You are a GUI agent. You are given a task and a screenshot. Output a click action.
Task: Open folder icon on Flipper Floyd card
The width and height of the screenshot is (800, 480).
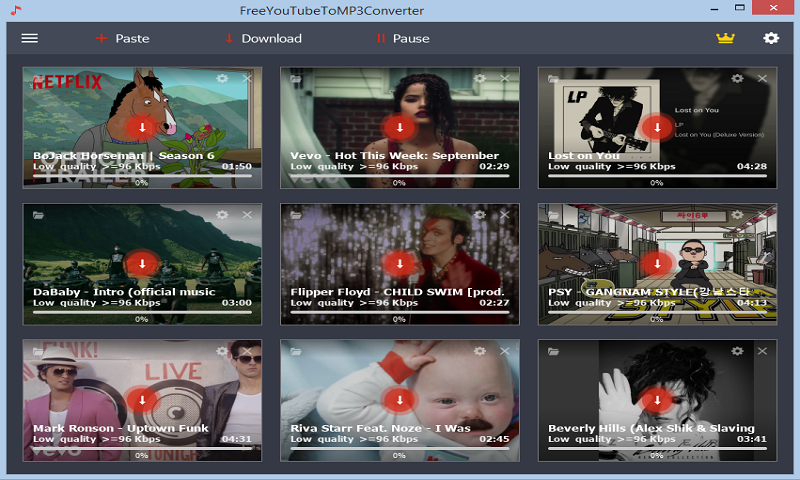coord(296,215)
